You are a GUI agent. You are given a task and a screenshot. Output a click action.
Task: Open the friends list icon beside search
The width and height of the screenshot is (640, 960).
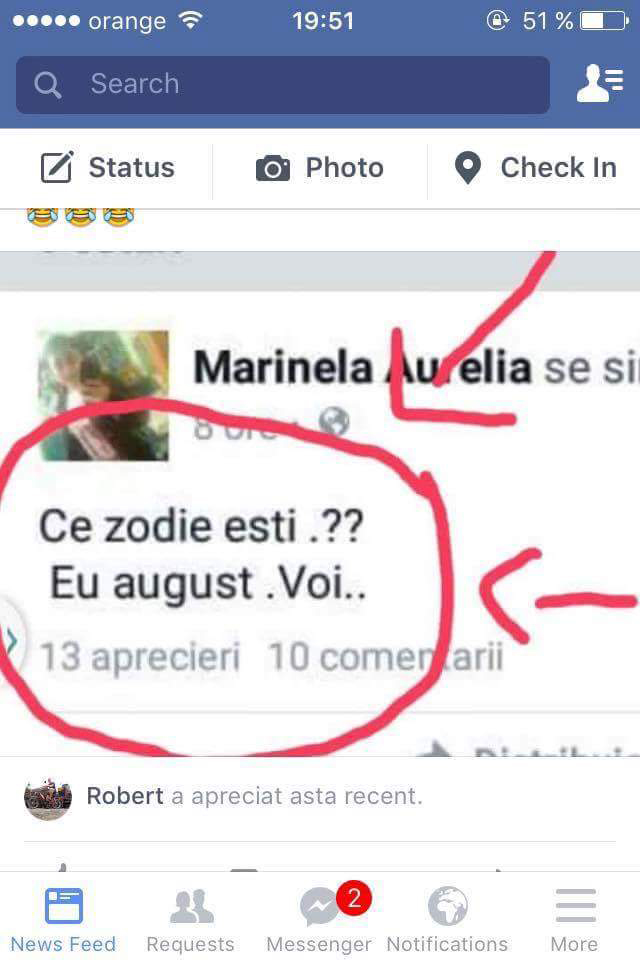coord(600,83)
